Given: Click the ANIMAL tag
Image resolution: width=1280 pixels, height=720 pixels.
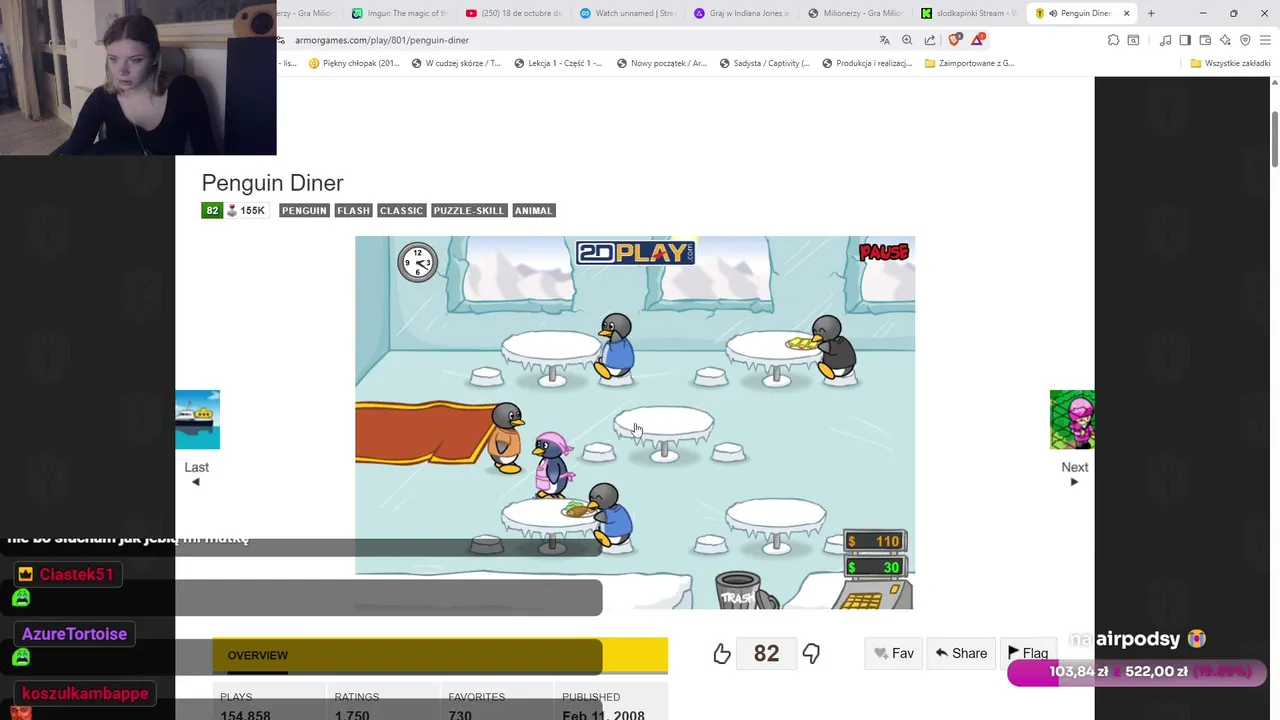Looking at the screenshot, I should click(x=533, y=210).
